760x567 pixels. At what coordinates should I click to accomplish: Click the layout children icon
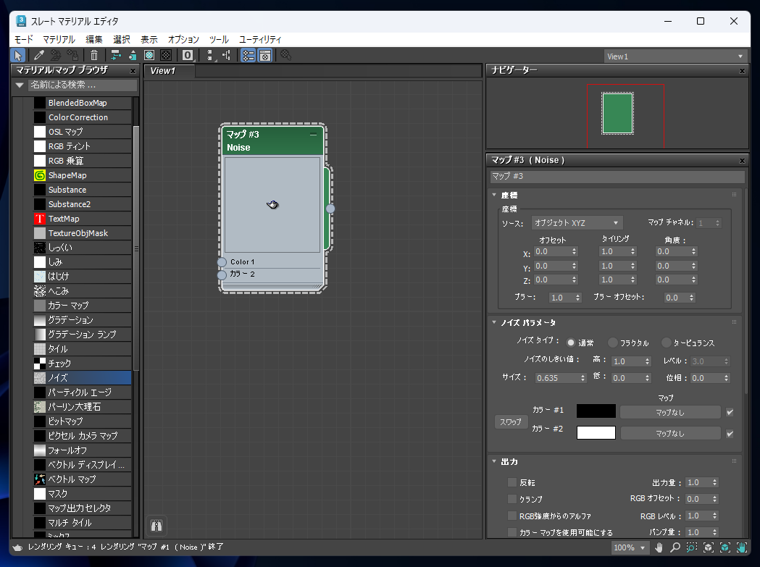point(226,55)
